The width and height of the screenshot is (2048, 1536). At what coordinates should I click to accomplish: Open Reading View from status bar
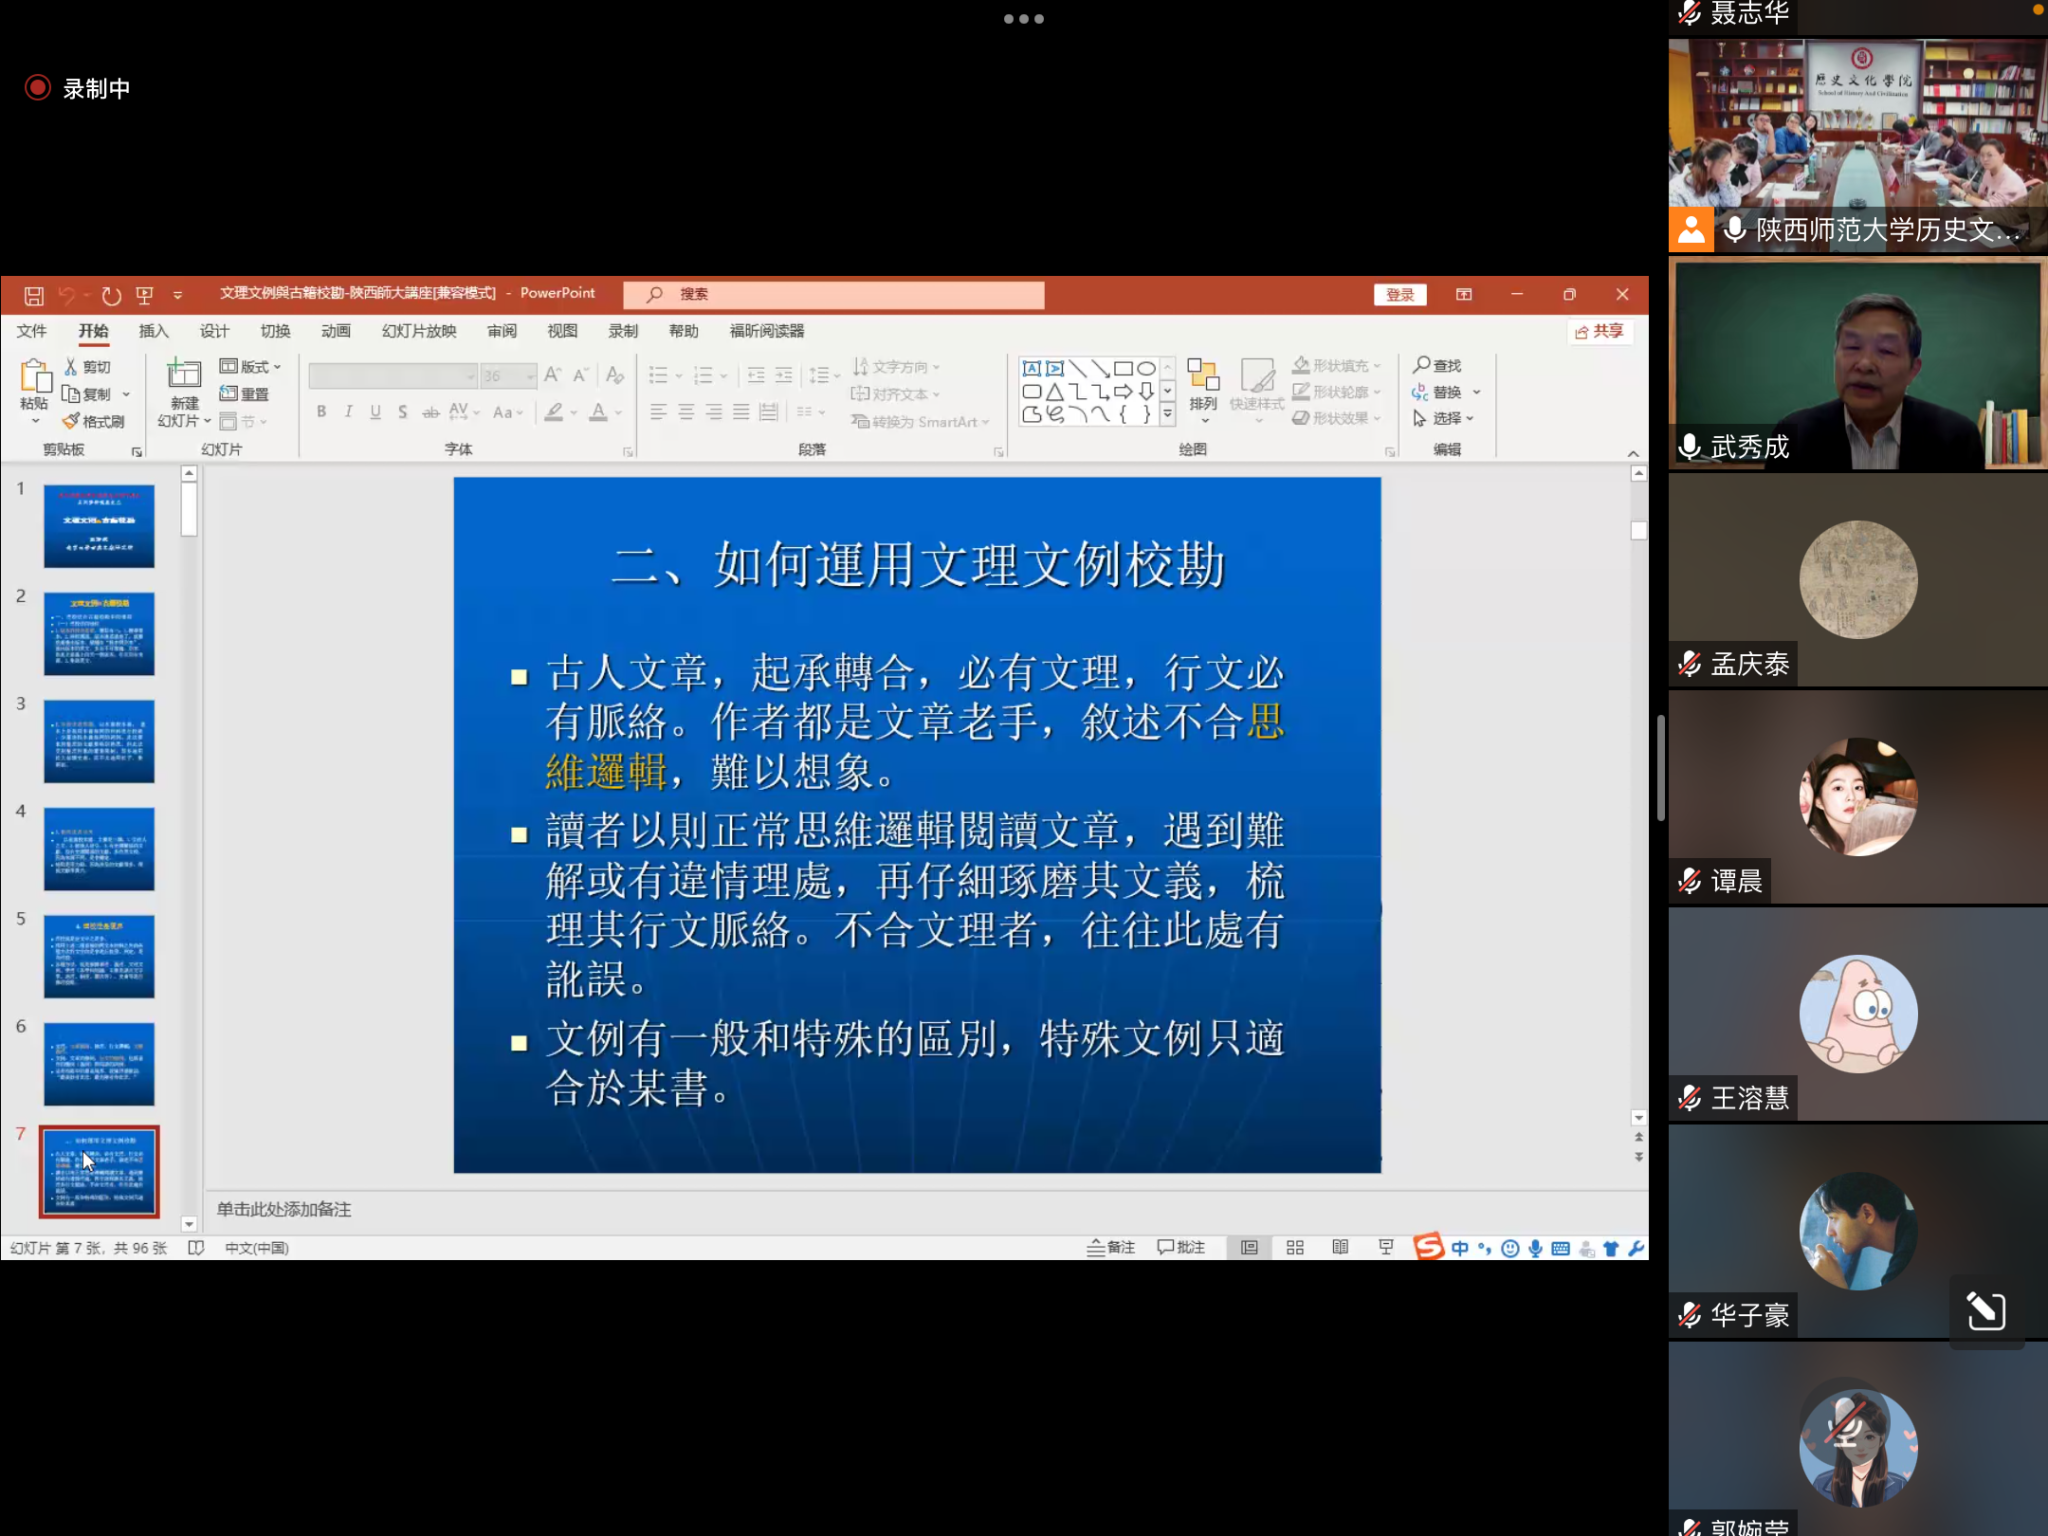[1340, 1247]
